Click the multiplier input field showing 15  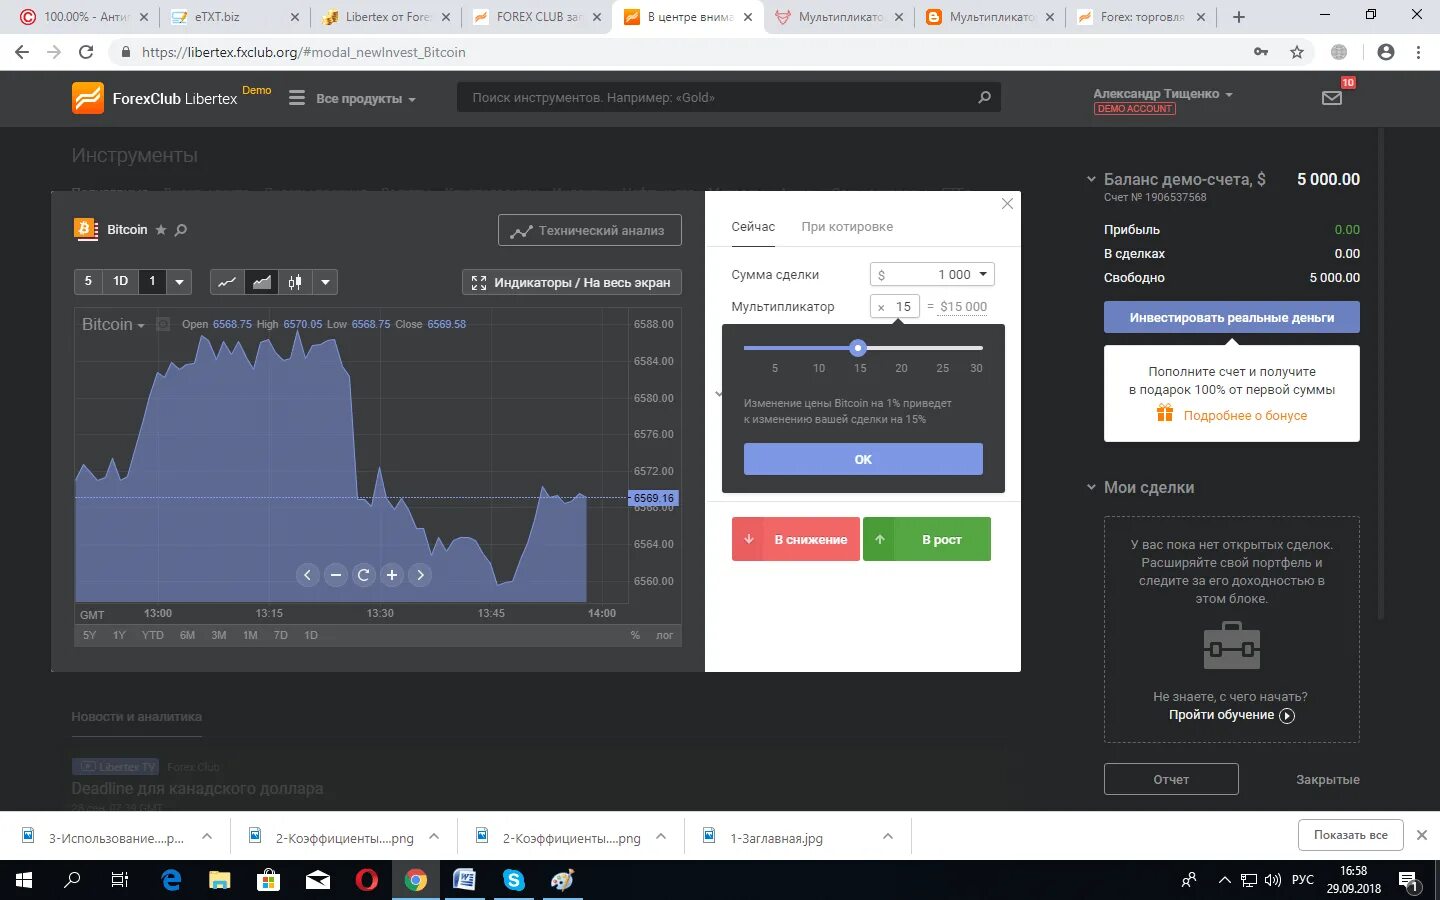tap(895, 307)
